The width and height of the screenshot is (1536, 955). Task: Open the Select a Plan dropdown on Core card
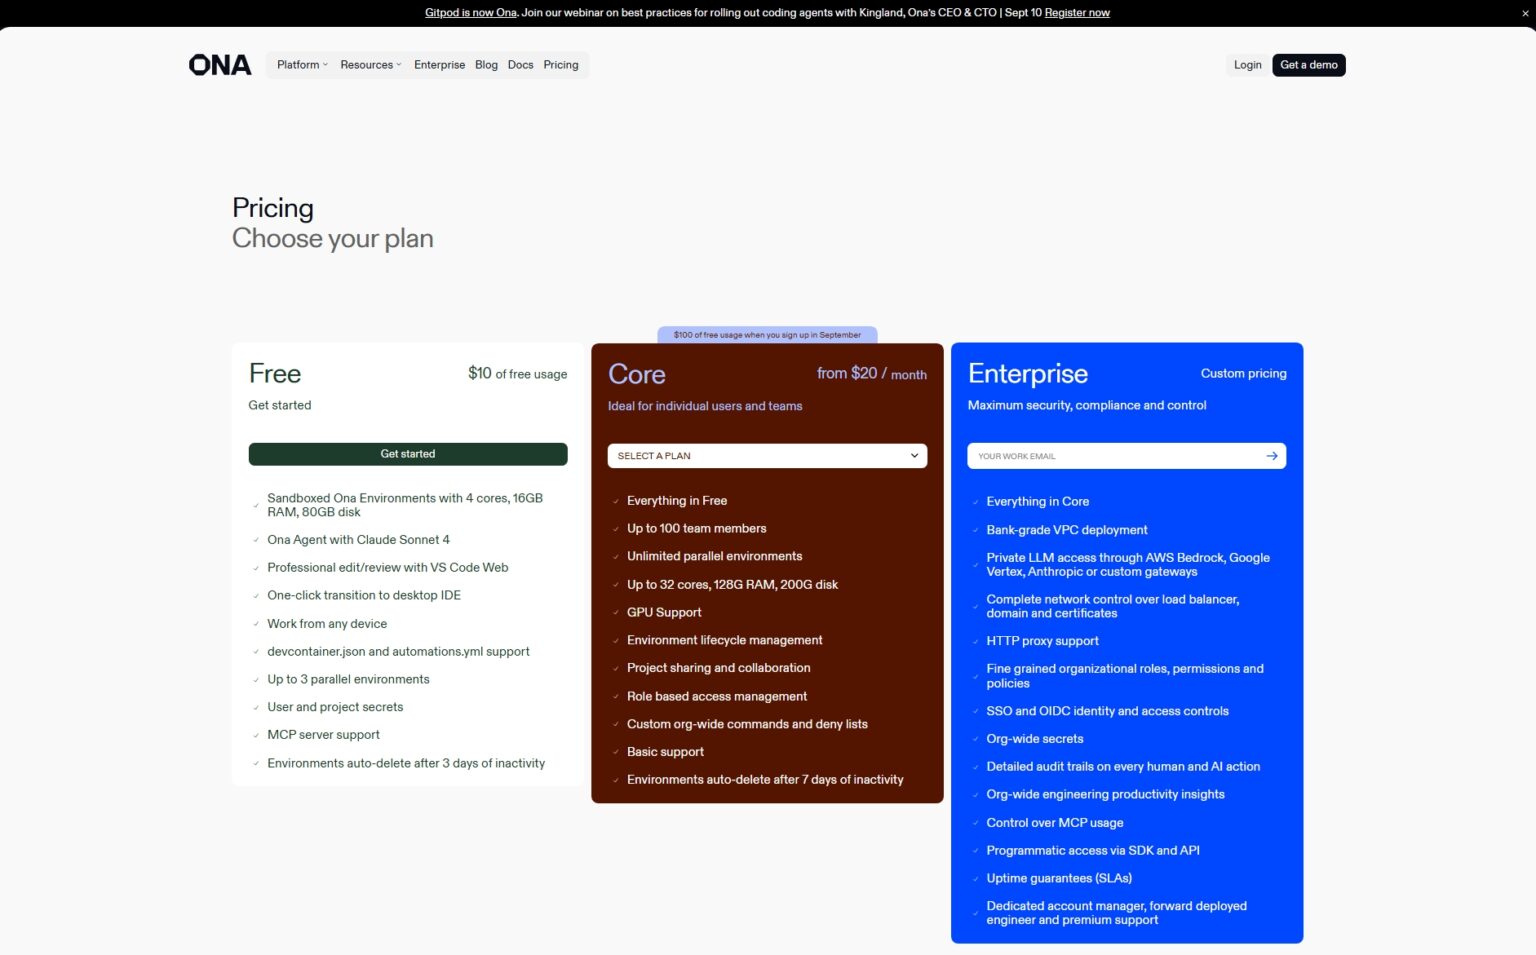pos(766,455)
